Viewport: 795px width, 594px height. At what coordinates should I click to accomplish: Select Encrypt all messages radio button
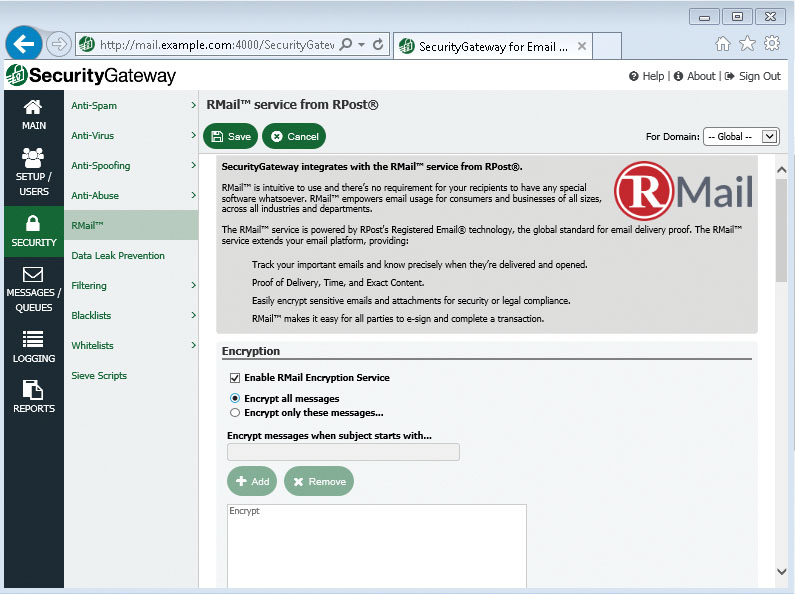[235, 398]
